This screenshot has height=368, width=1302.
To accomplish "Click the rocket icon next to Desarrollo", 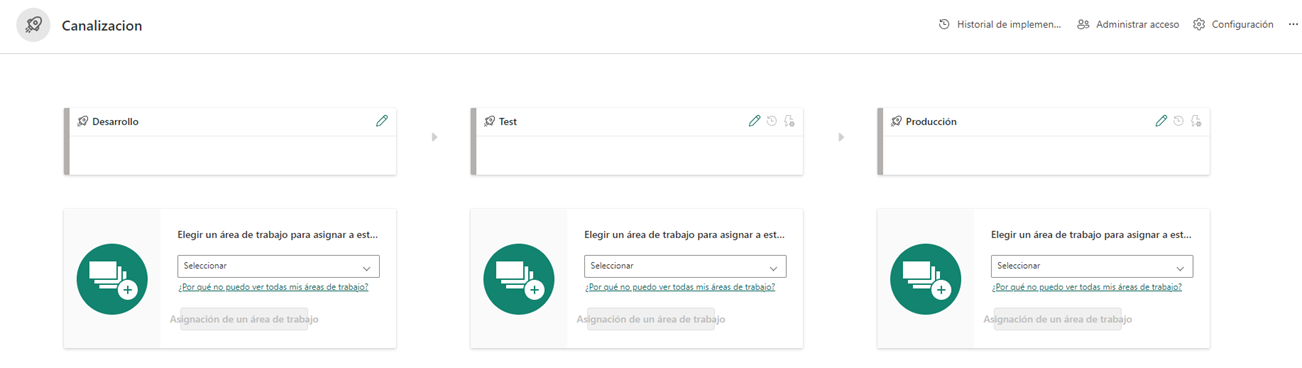I will [83, 122].
